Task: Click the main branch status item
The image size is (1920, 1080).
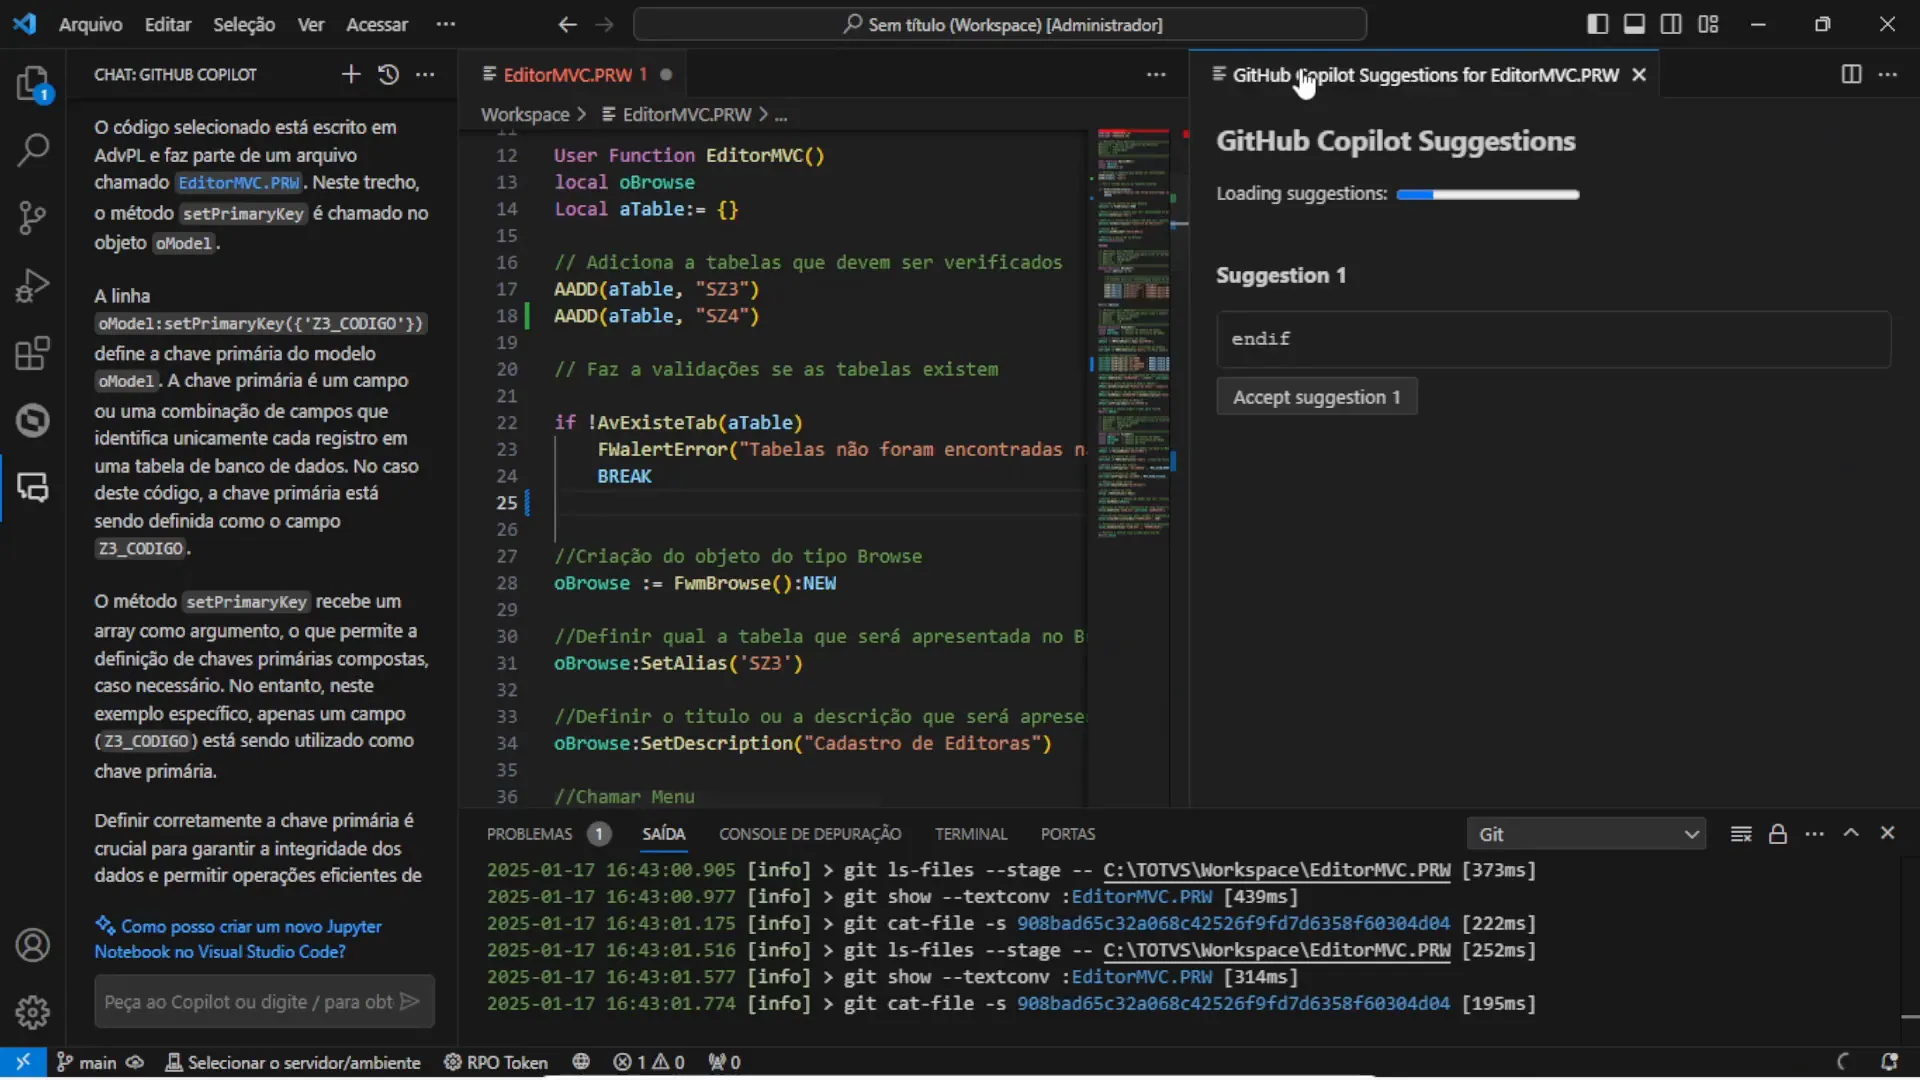Action: 87,1062
